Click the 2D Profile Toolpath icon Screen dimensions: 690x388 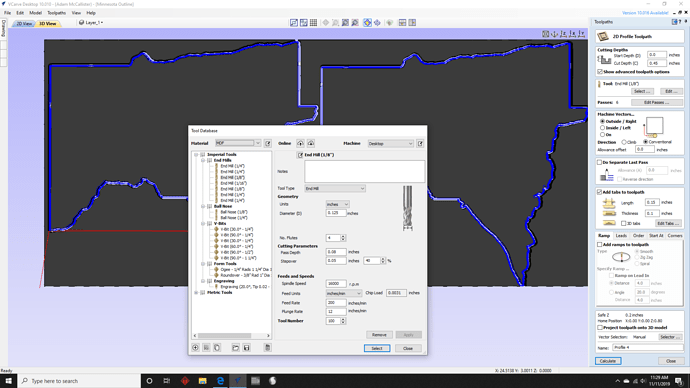click(603, 37)
